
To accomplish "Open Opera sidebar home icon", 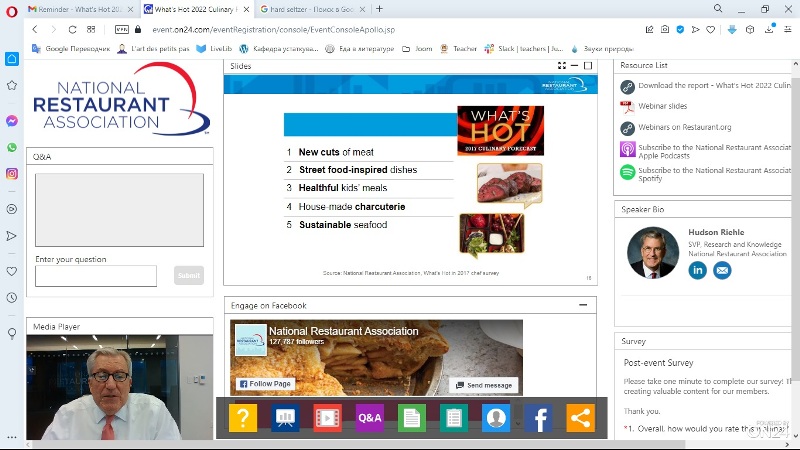I will click(12, 59).
